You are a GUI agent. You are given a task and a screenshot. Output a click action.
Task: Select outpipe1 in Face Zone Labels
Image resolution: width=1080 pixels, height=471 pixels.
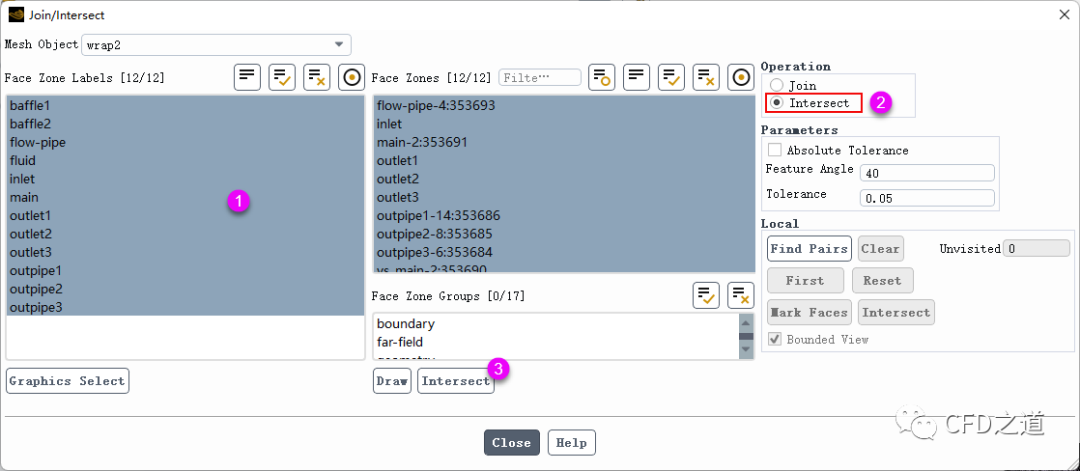(185, 271)
